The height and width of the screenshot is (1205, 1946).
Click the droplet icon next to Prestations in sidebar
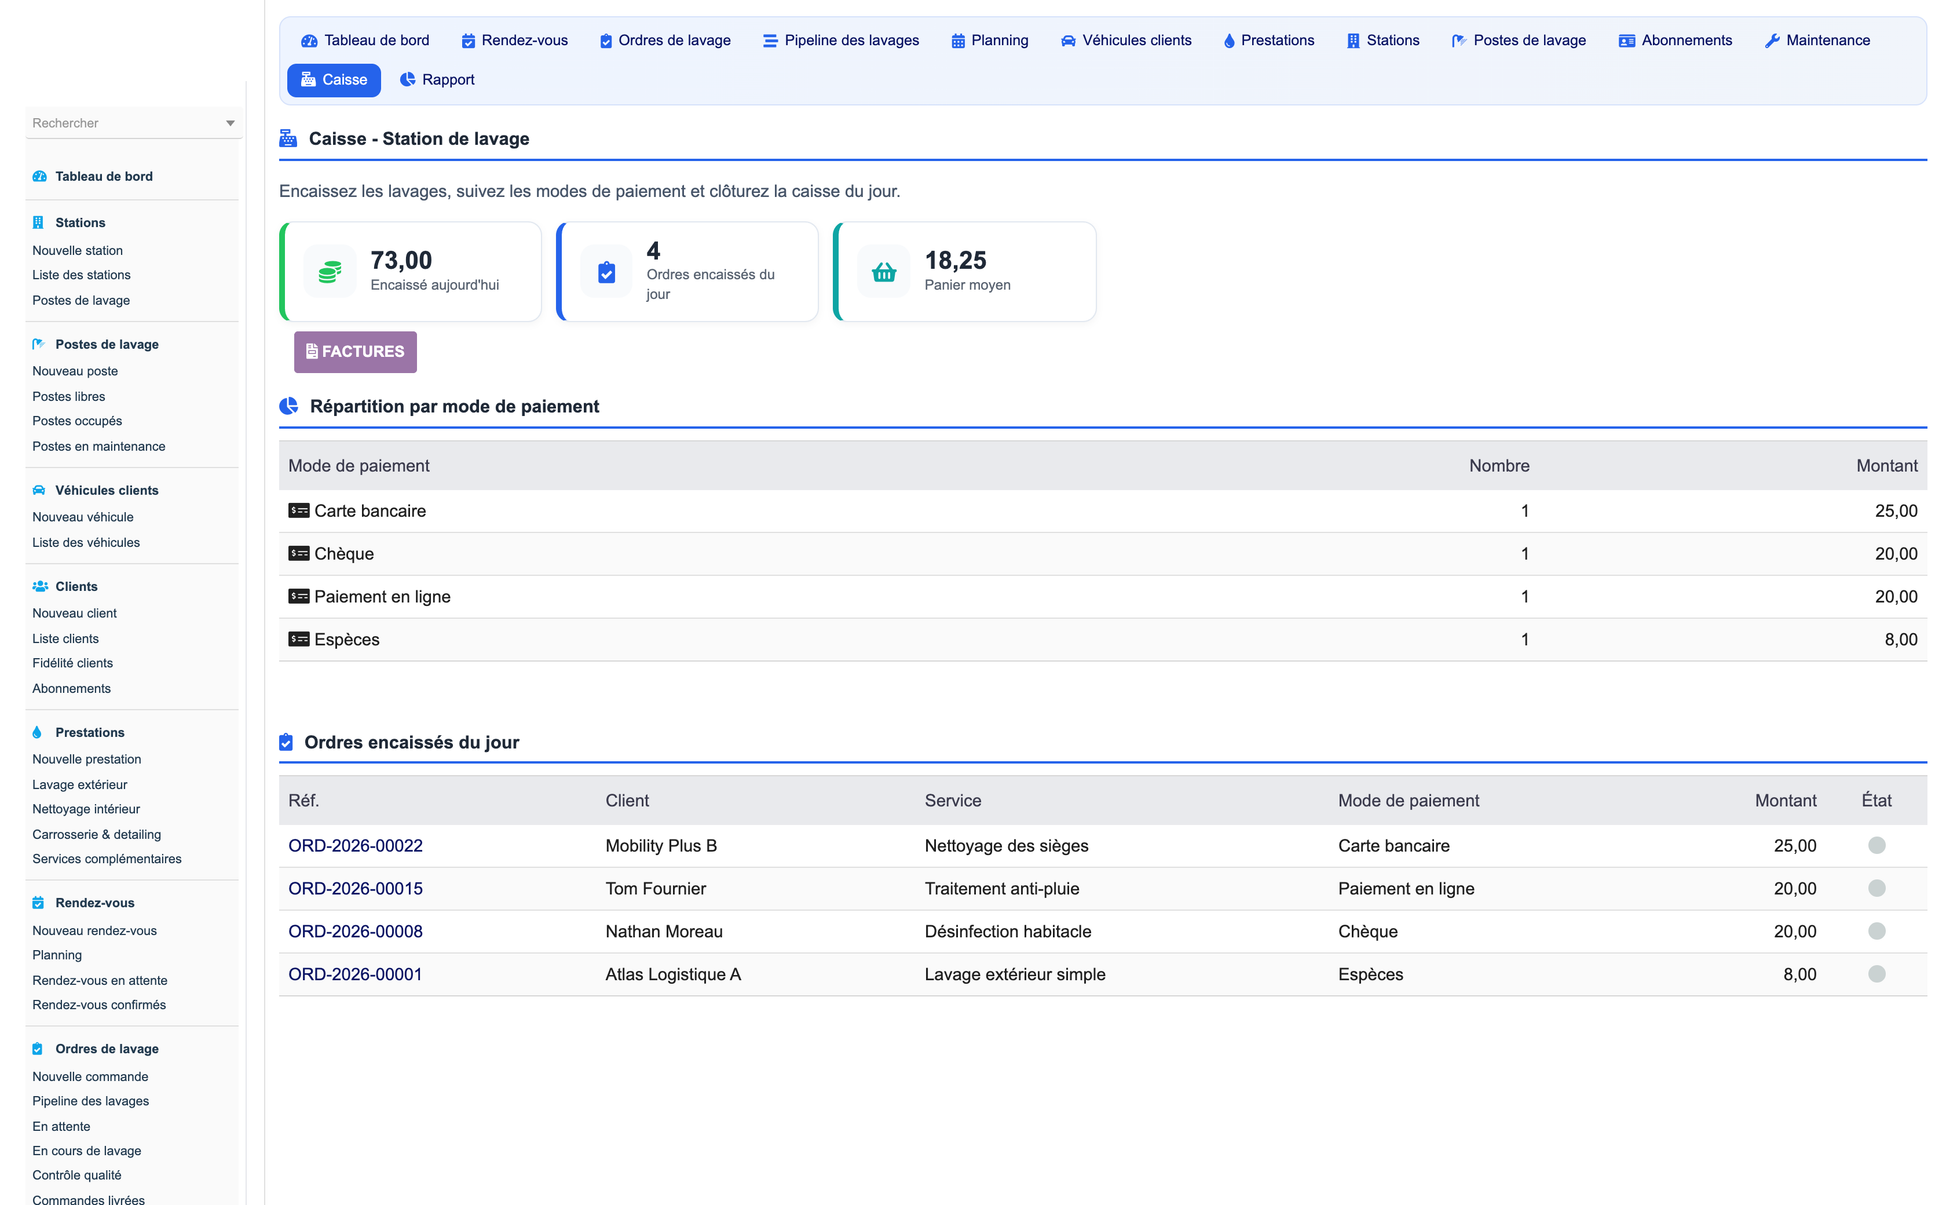pos(38,732)
